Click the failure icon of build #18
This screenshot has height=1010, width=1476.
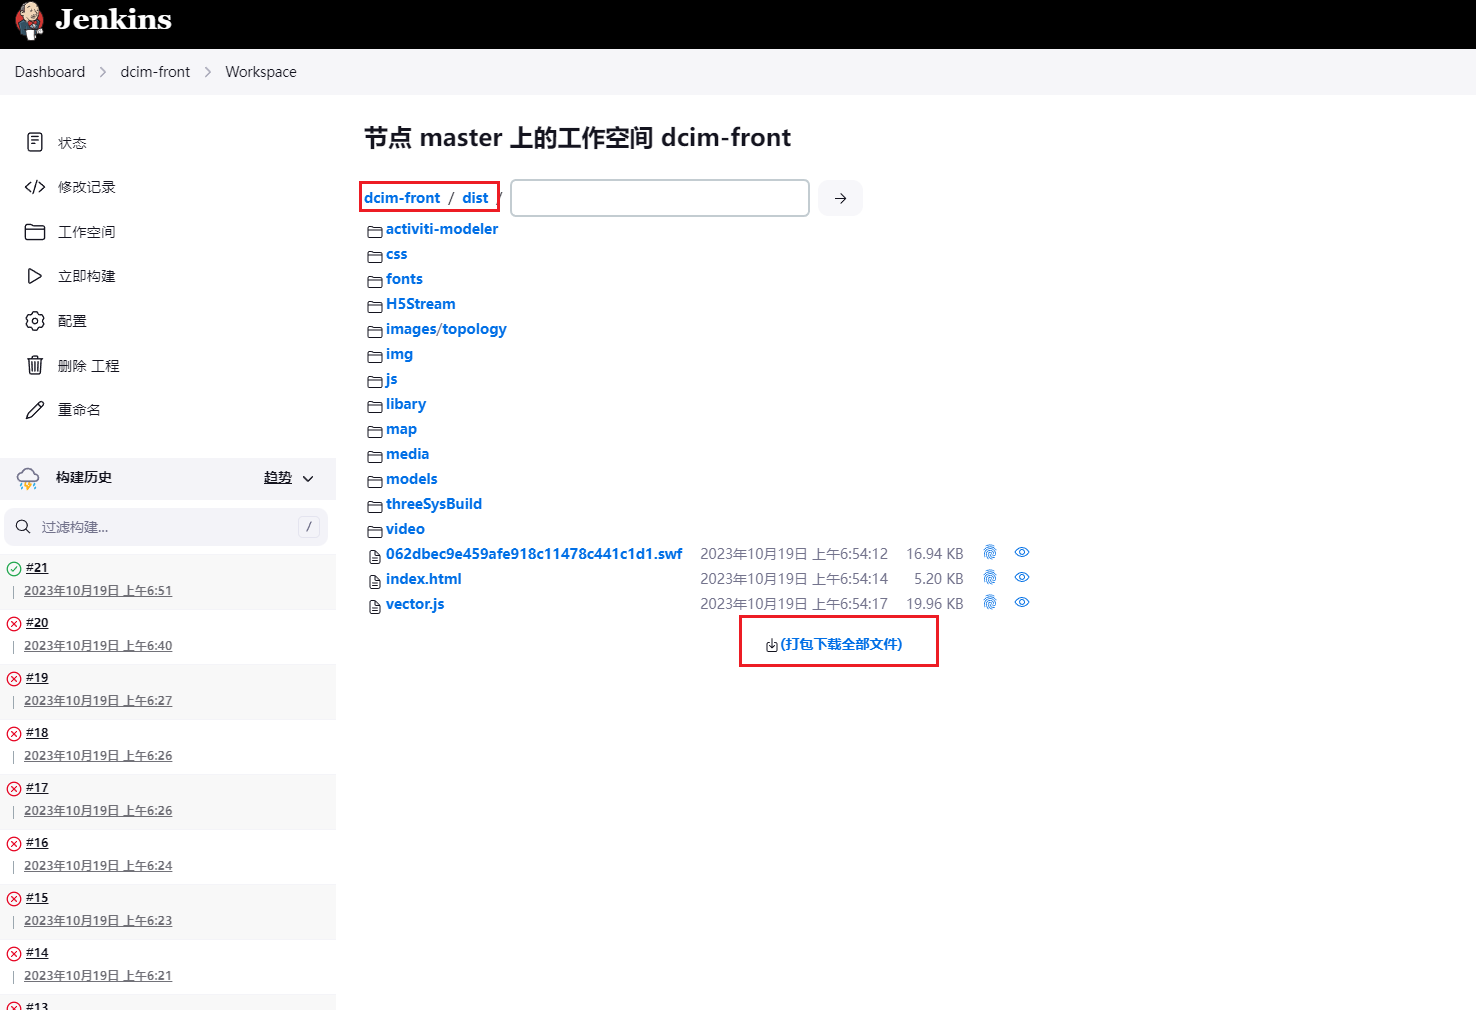click(x=14, y=734)
